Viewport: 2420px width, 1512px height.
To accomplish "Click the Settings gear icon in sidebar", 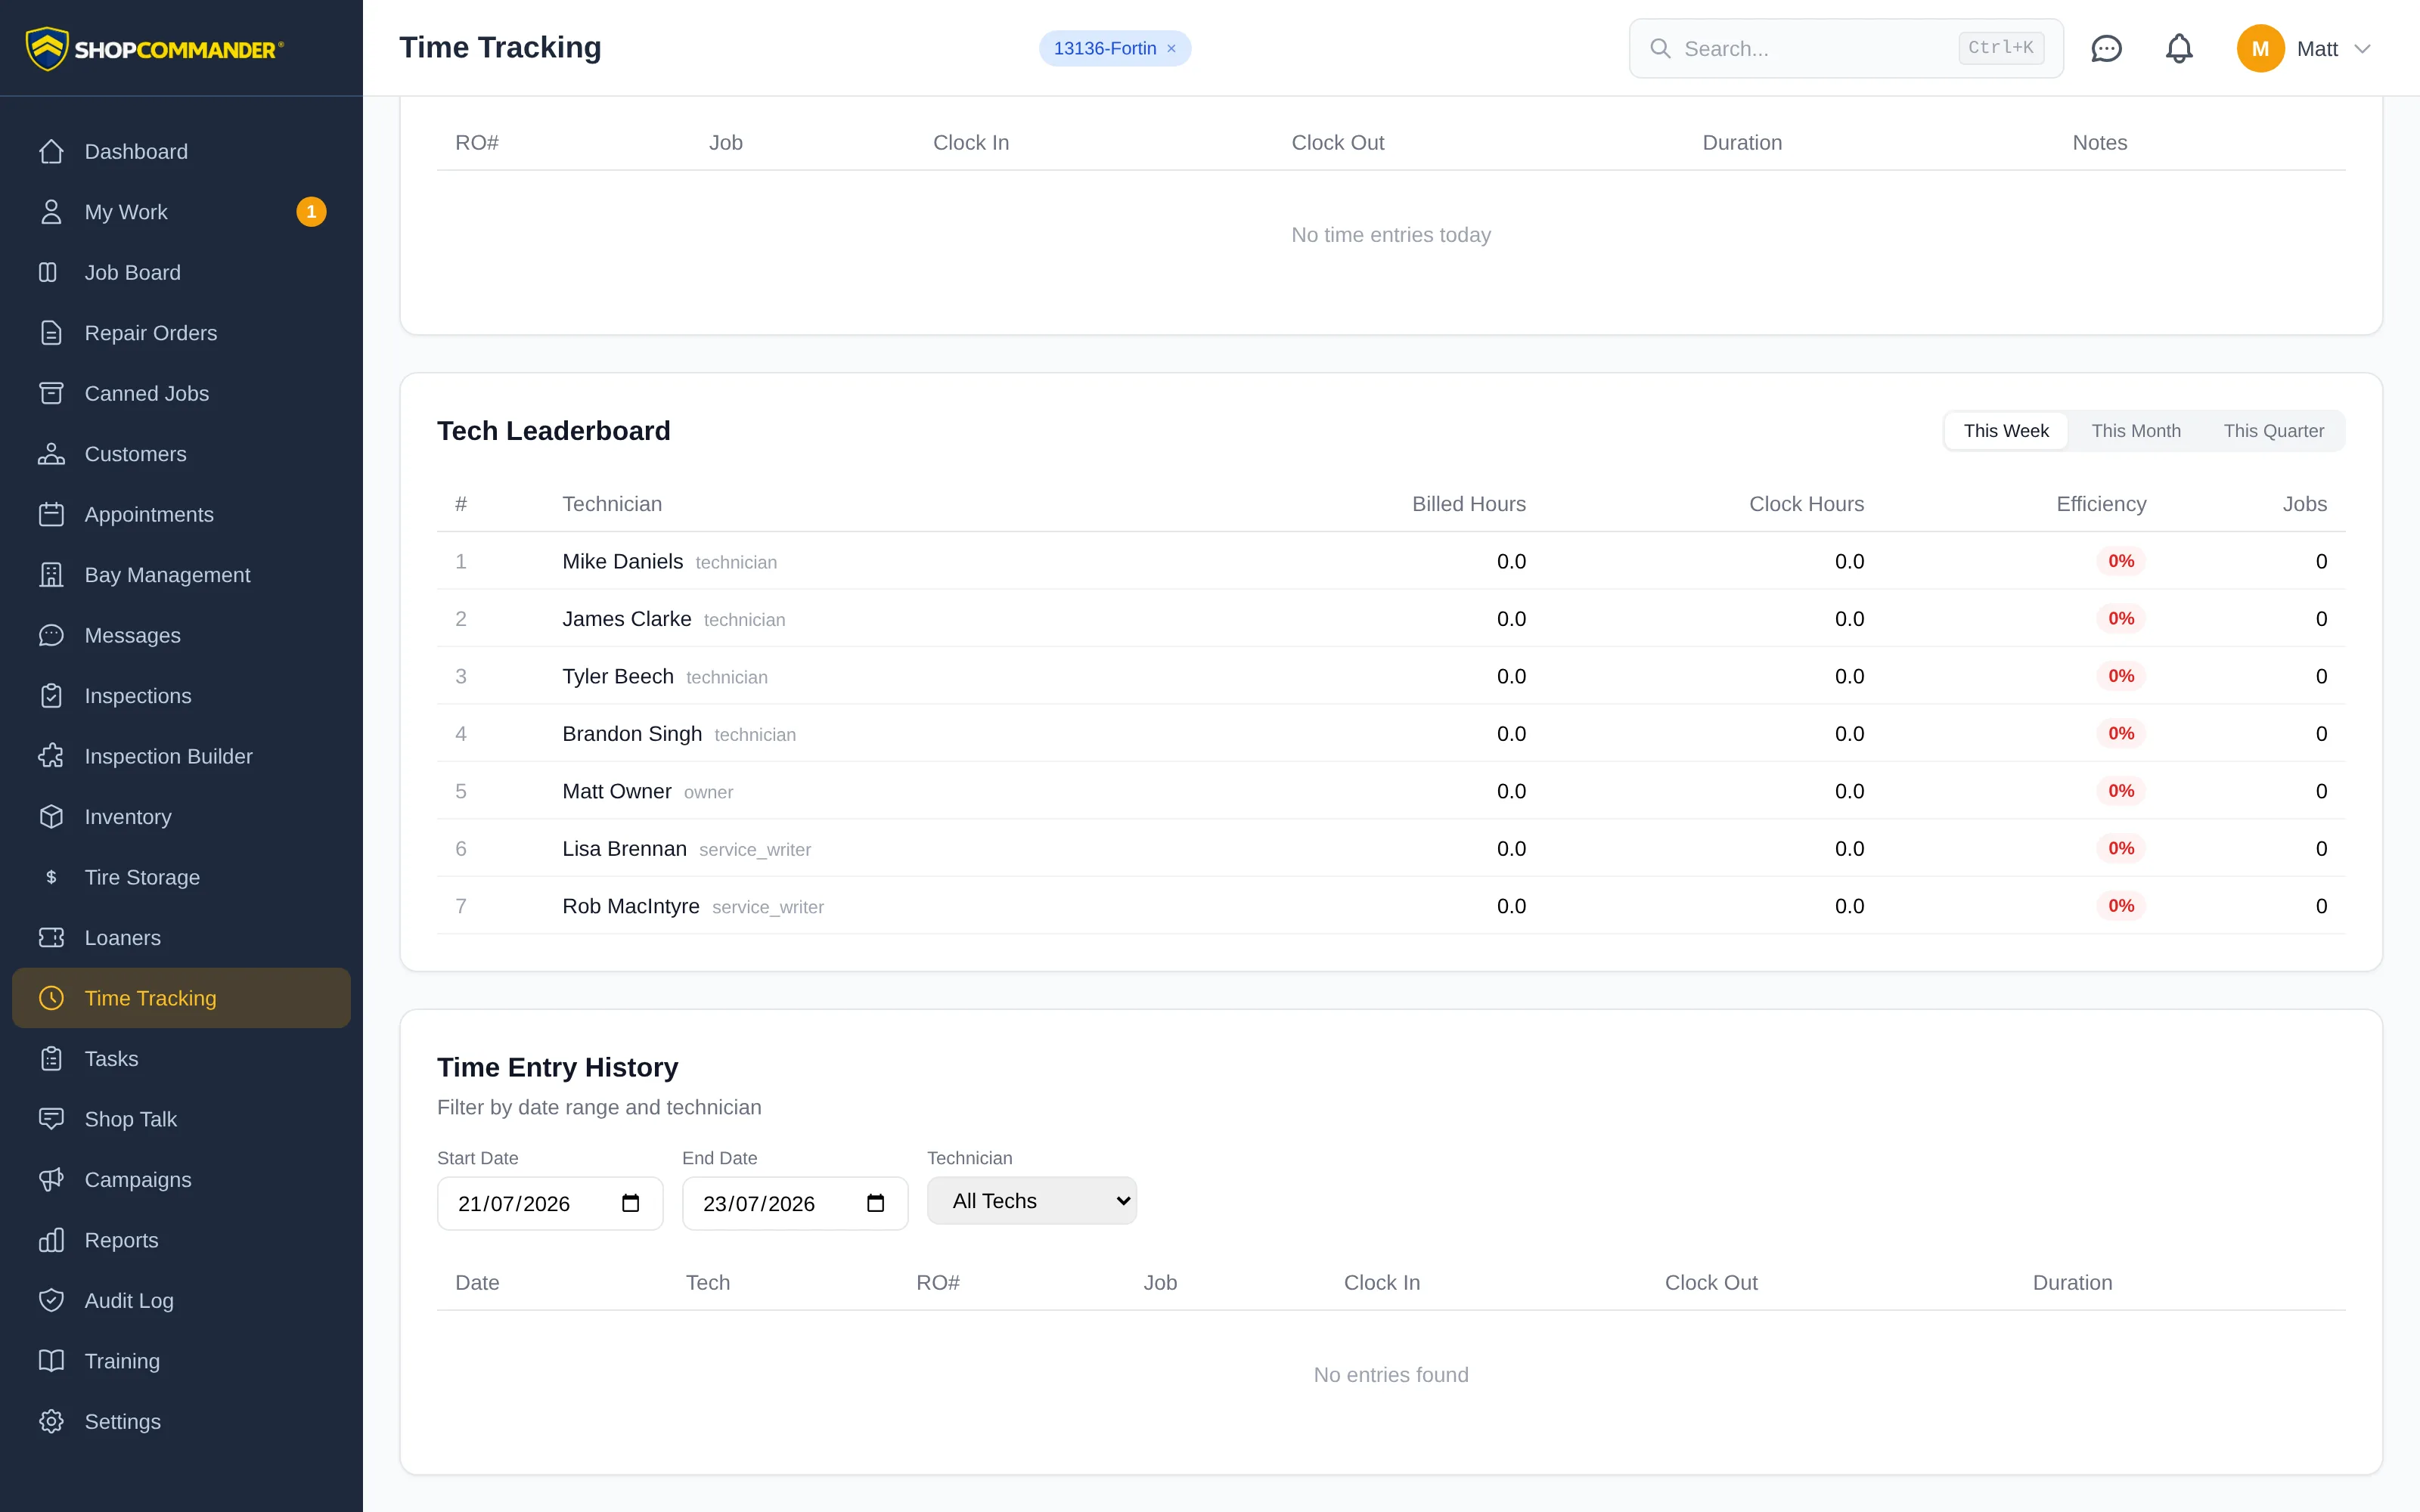I will pos(51,1421).
